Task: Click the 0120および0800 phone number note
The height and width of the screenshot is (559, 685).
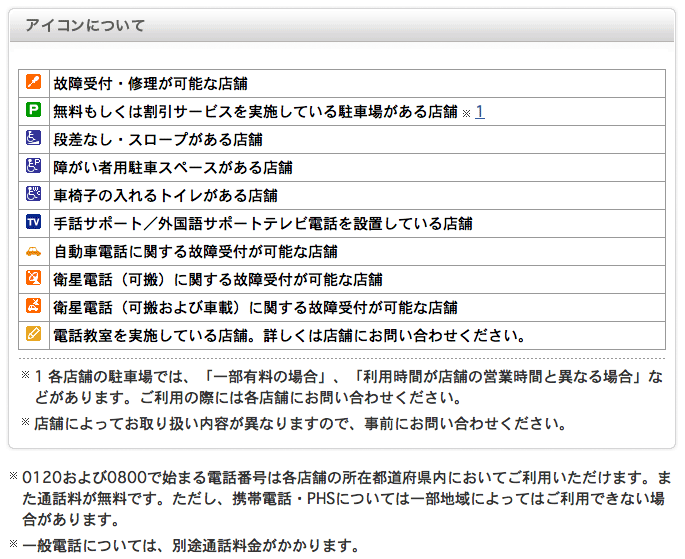Action: (341, 498)
